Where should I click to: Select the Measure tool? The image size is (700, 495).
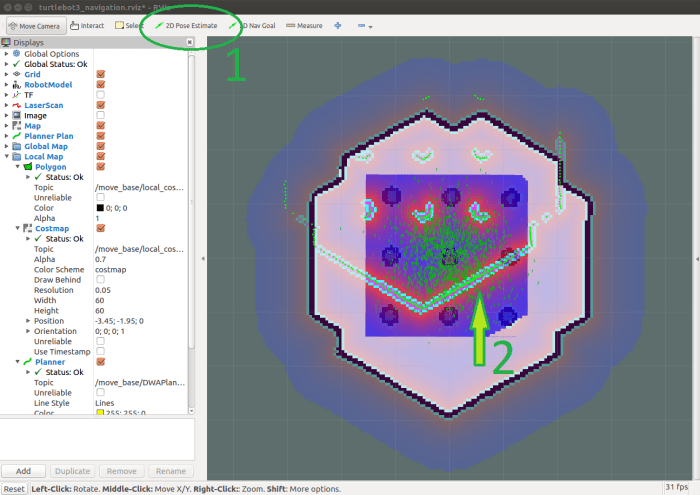click(x=304, y=26)
